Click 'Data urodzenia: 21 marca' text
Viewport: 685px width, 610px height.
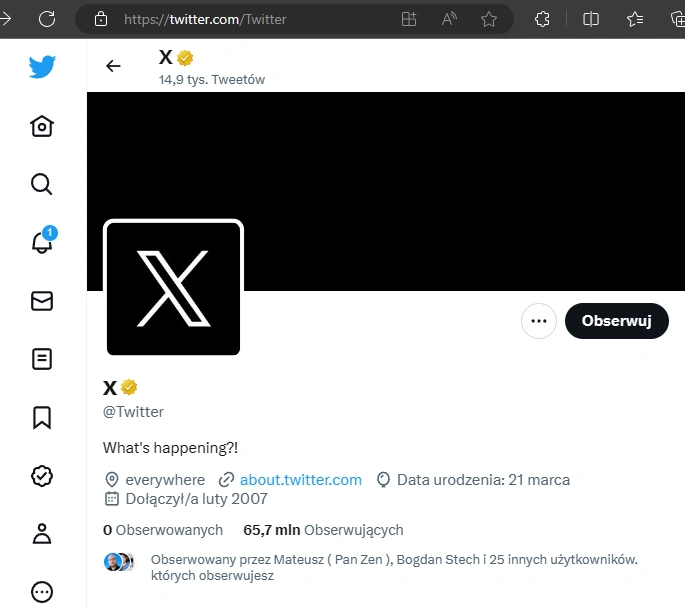[x=483, y=480]
